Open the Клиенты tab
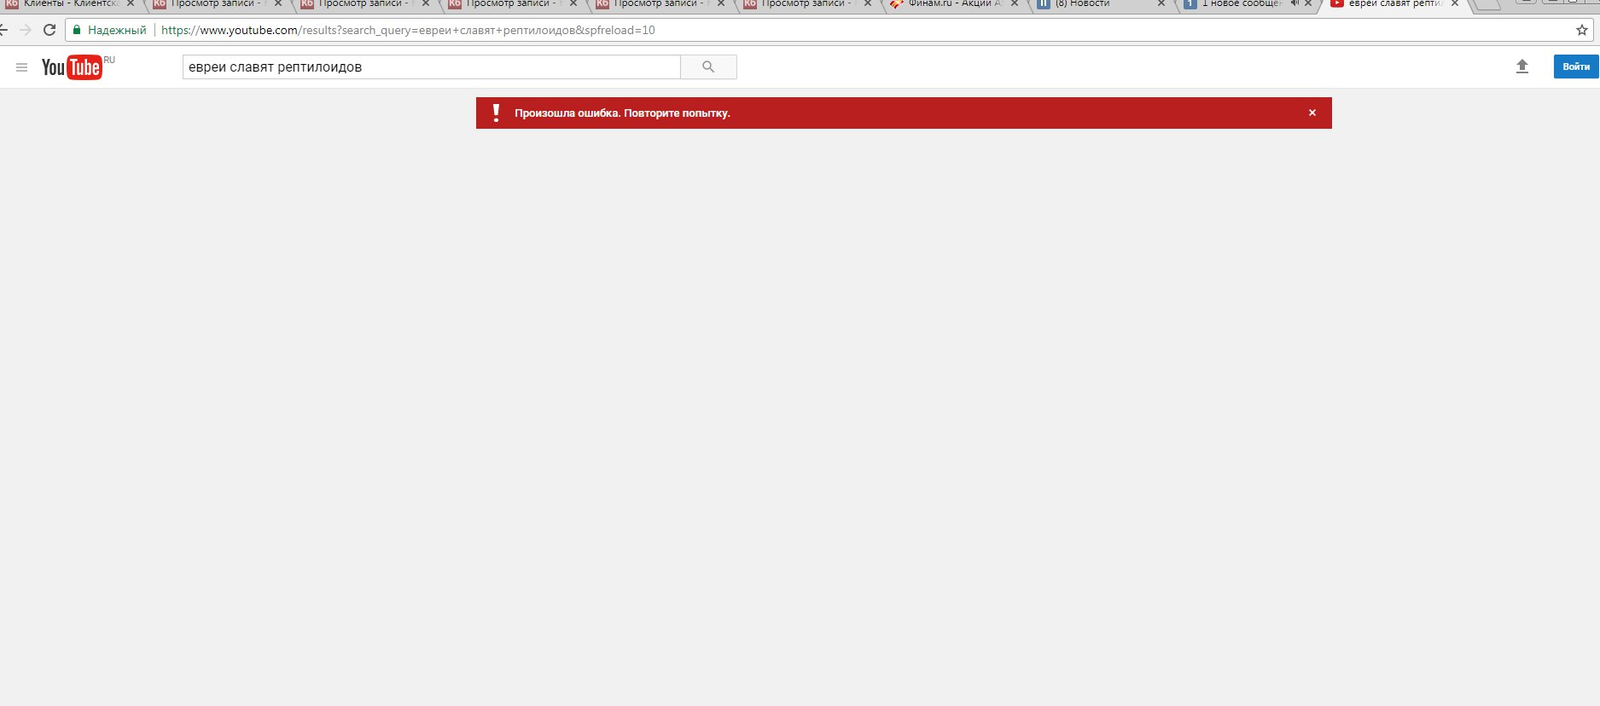 pos(65,4)
